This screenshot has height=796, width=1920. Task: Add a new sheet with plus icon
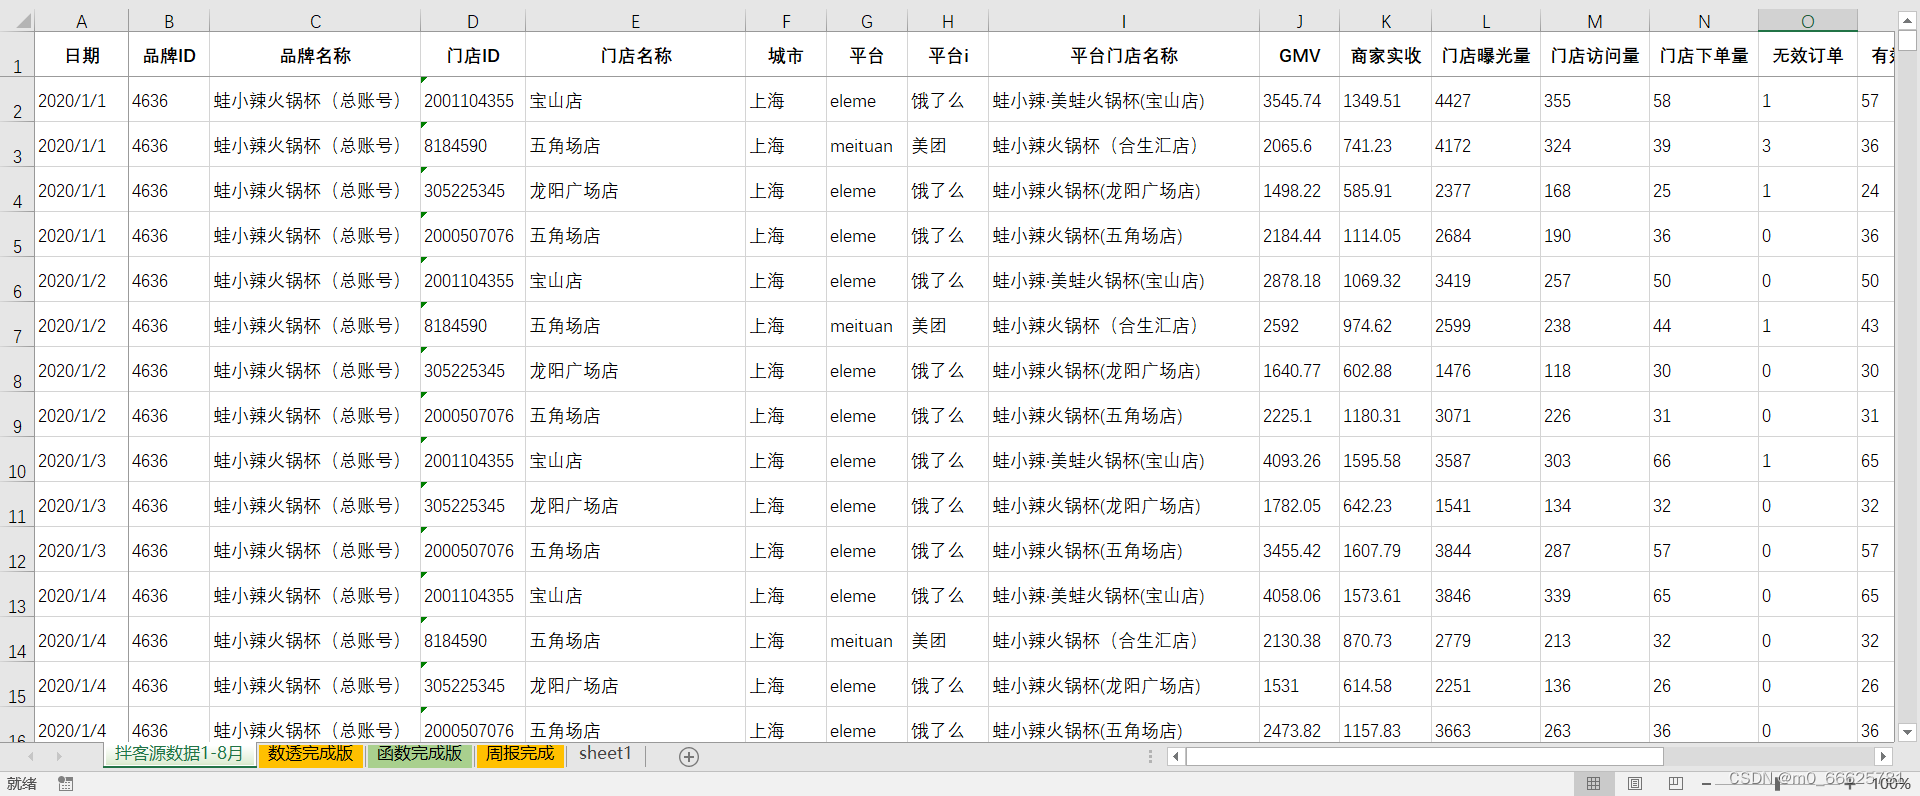pos(689,757)
